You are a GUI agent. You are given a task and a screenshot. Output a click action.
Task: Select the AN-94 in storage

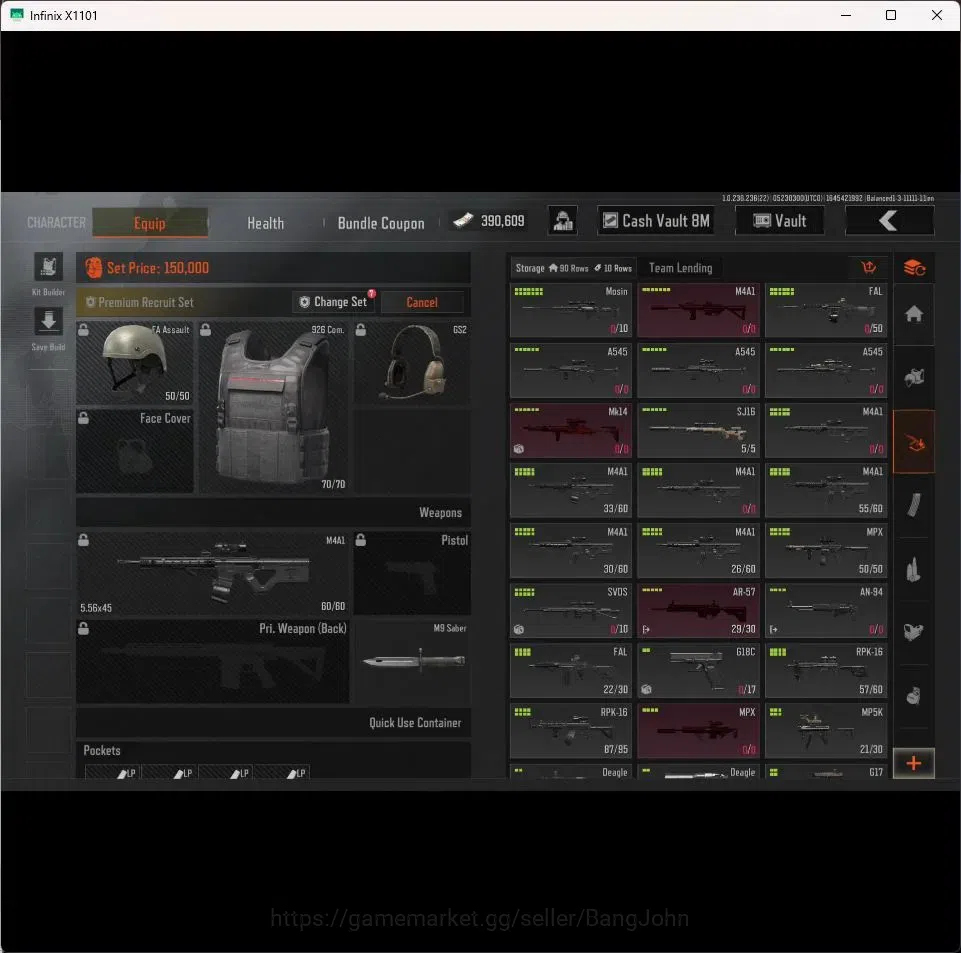coord(826,610)
